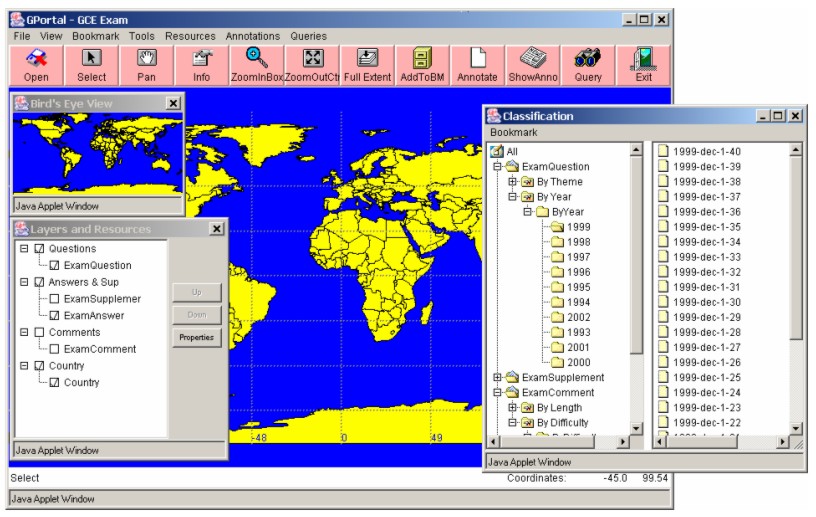The width and height of the screenshot is (816, 517).
Task: Choose the Pan hand tool
Action: [x=147, y=65]
